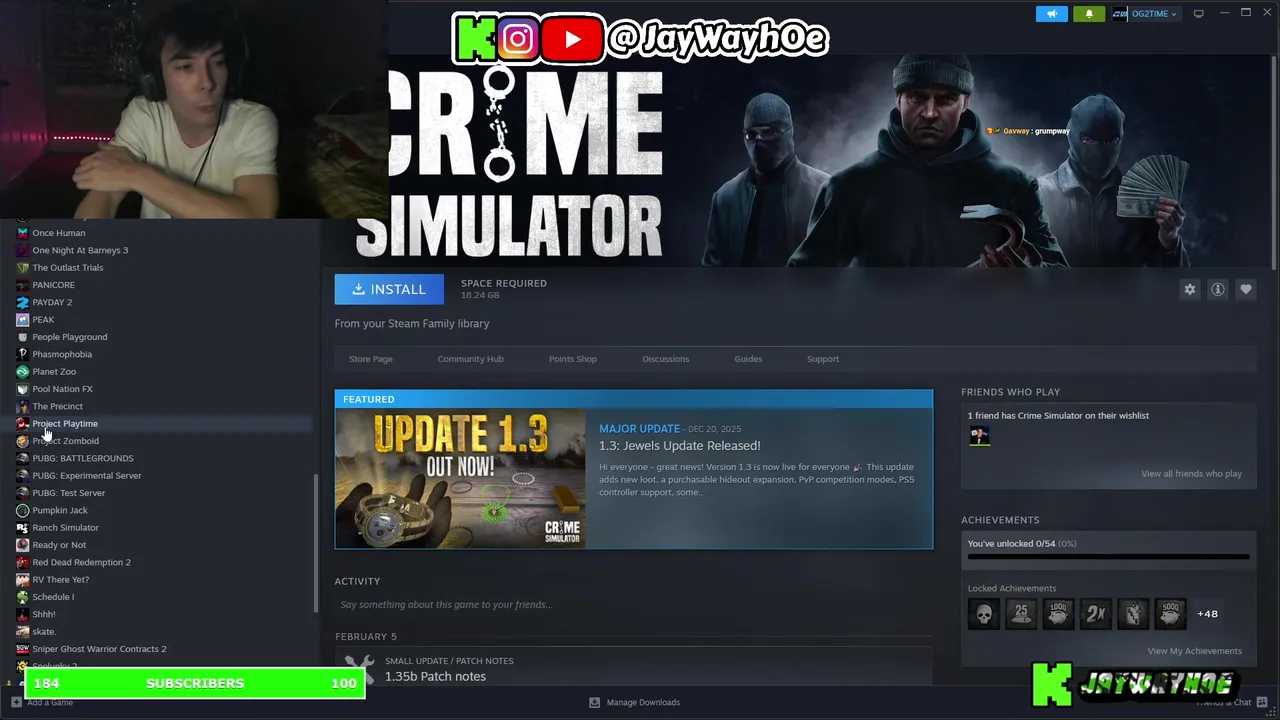Select PUBG: Experimental Server entry

[x=86, y=476]
